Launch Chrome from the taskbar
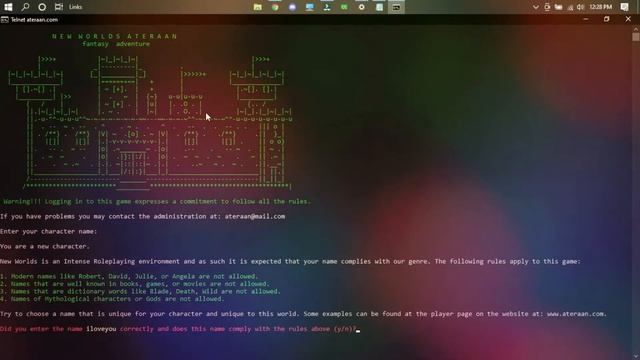This screenshot has width=640, height=360. 275,7
